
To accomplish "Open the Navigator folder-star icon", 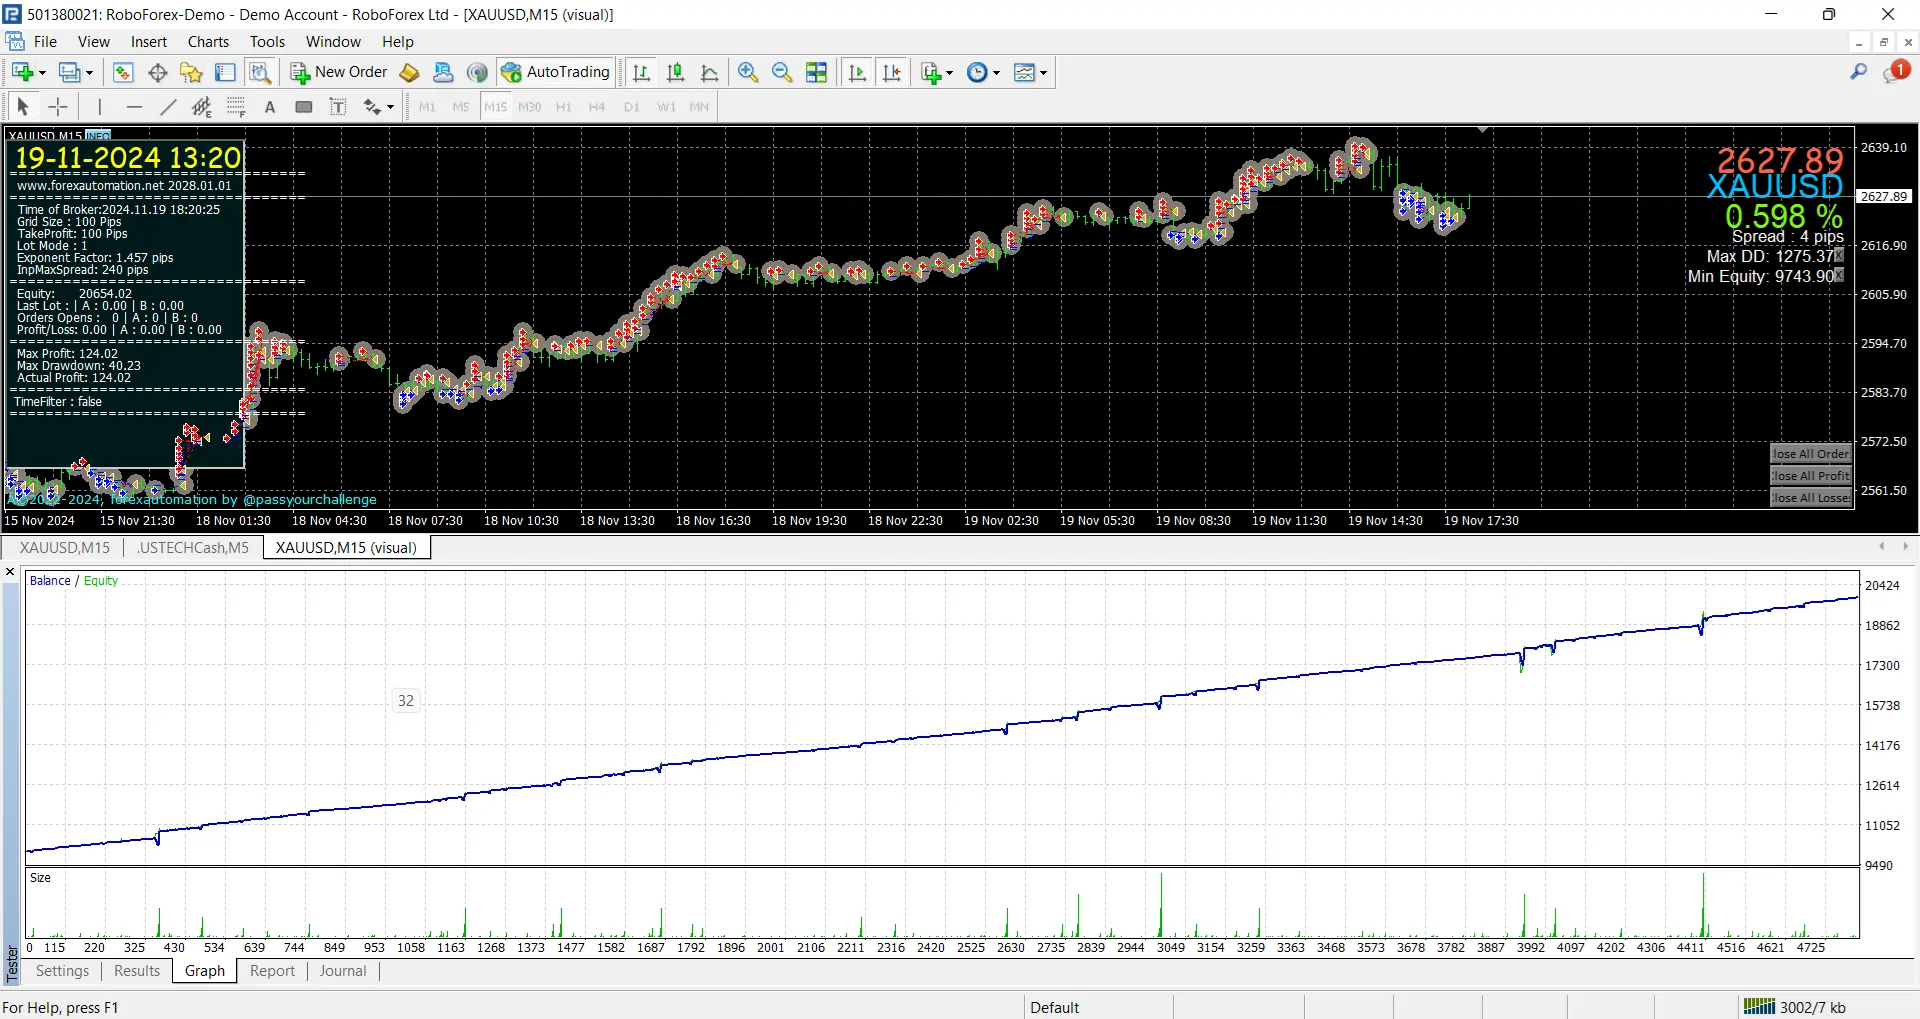I will tap(191, 72).
